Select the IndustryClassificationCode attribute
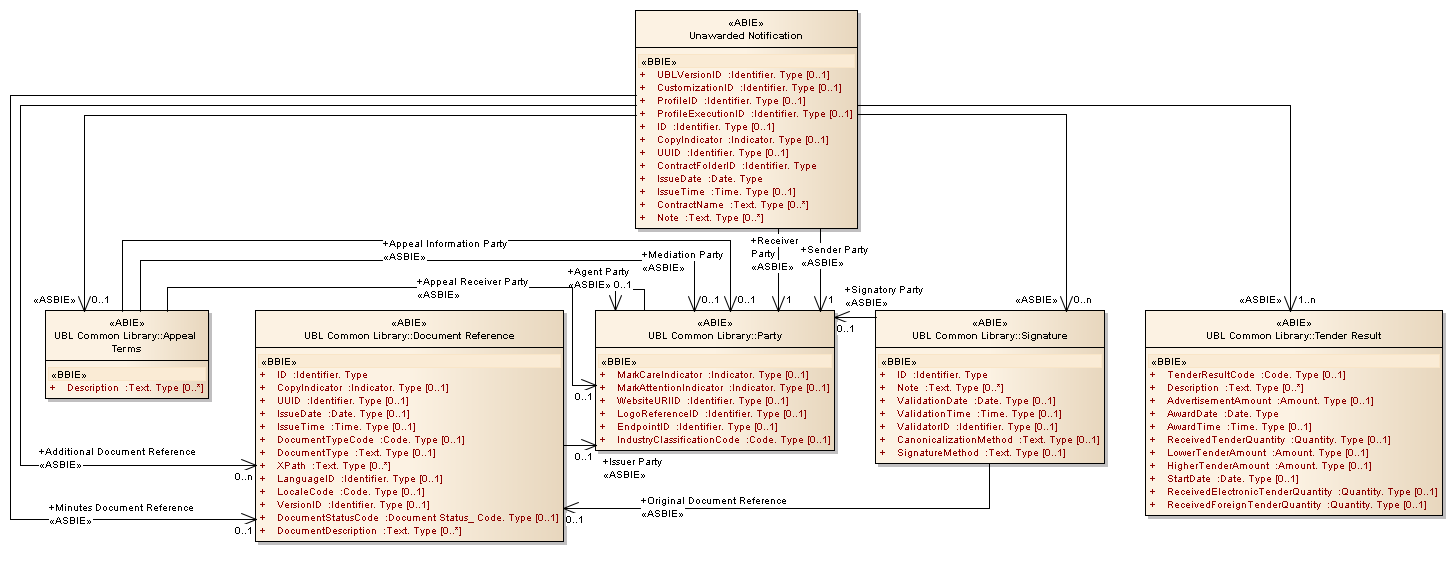The image size is (1453, 571). 723,440
